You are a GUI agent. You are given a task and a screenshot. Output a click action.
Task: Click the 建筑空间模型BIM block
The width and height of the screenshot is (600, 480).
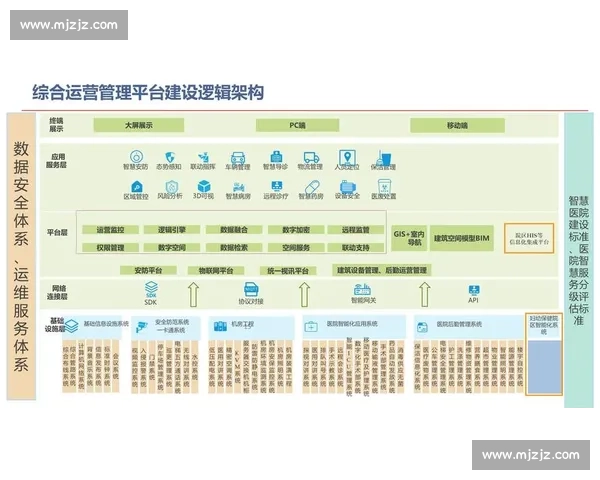coord(461,238)
